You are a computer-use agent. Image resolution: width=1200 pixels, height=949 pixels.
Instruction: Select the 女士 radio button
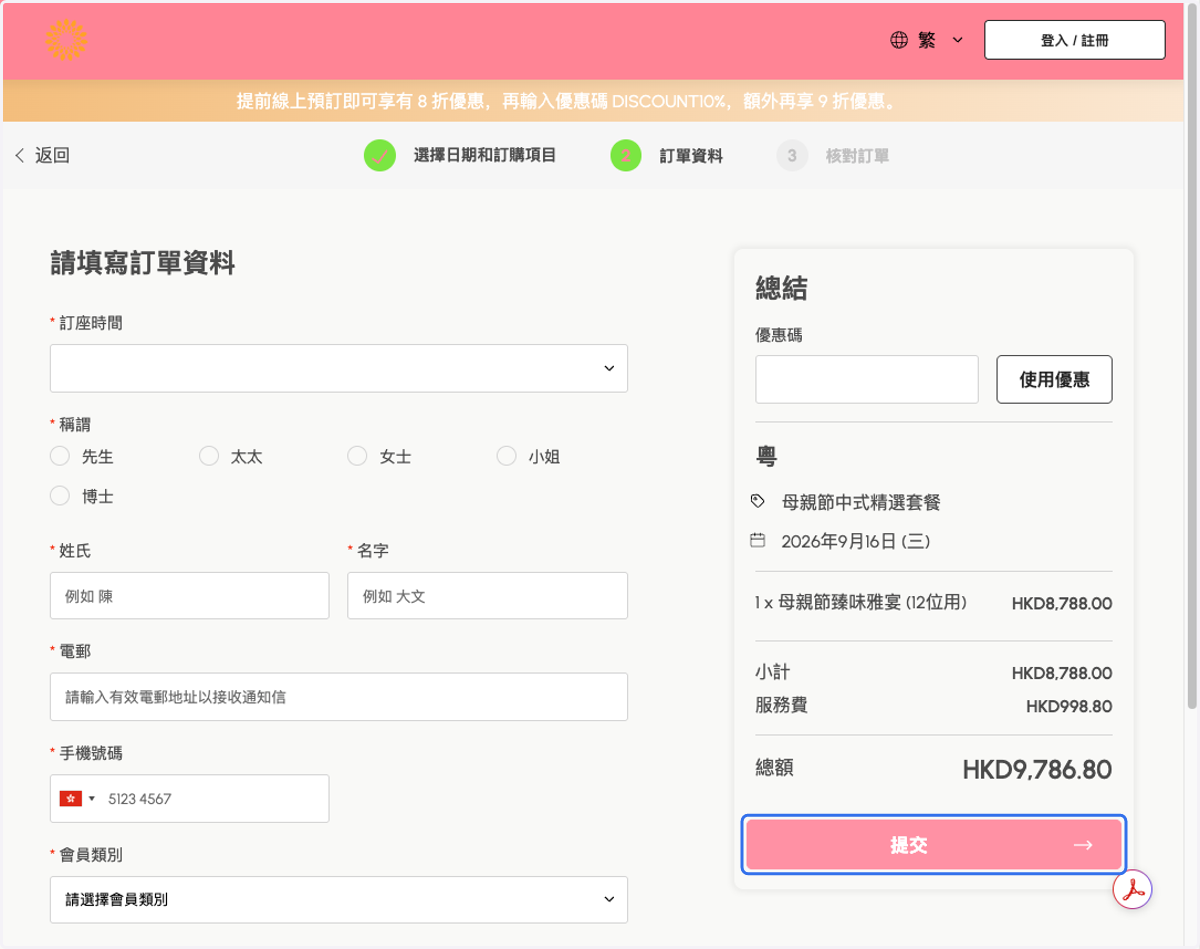point(357,456)
